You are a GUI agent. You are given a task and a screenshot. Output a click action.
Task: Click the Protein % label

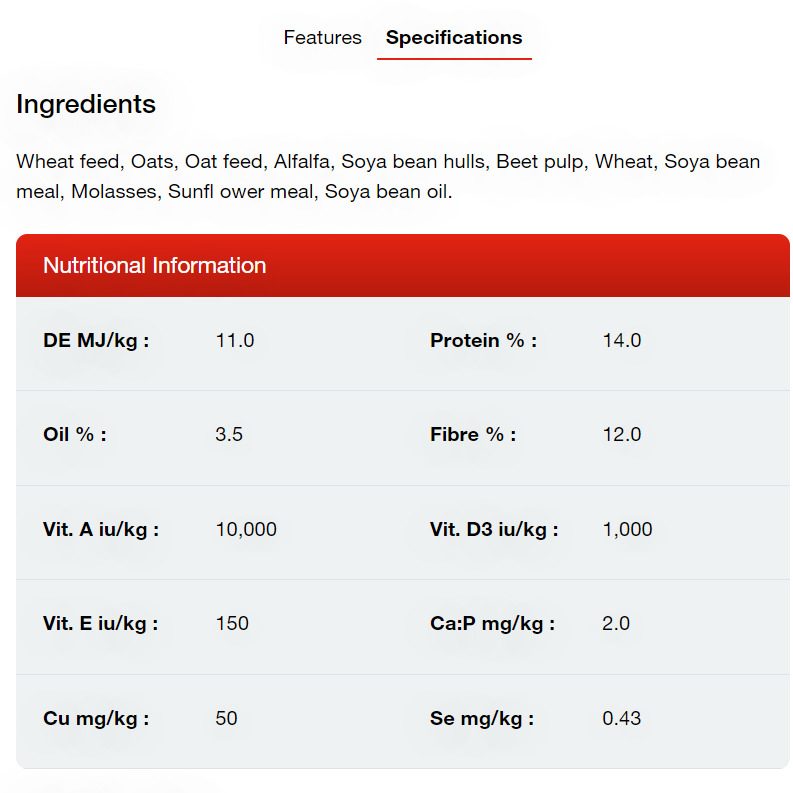[483, 340]
